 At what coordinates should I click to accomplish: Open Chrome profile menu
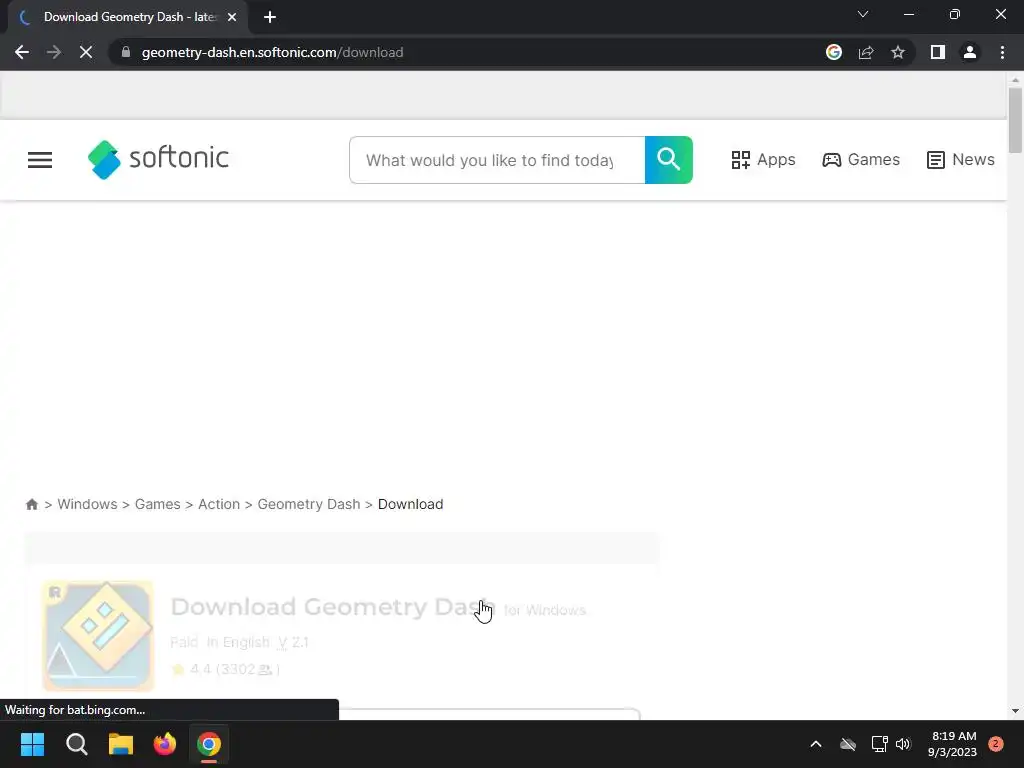point(970,52)
